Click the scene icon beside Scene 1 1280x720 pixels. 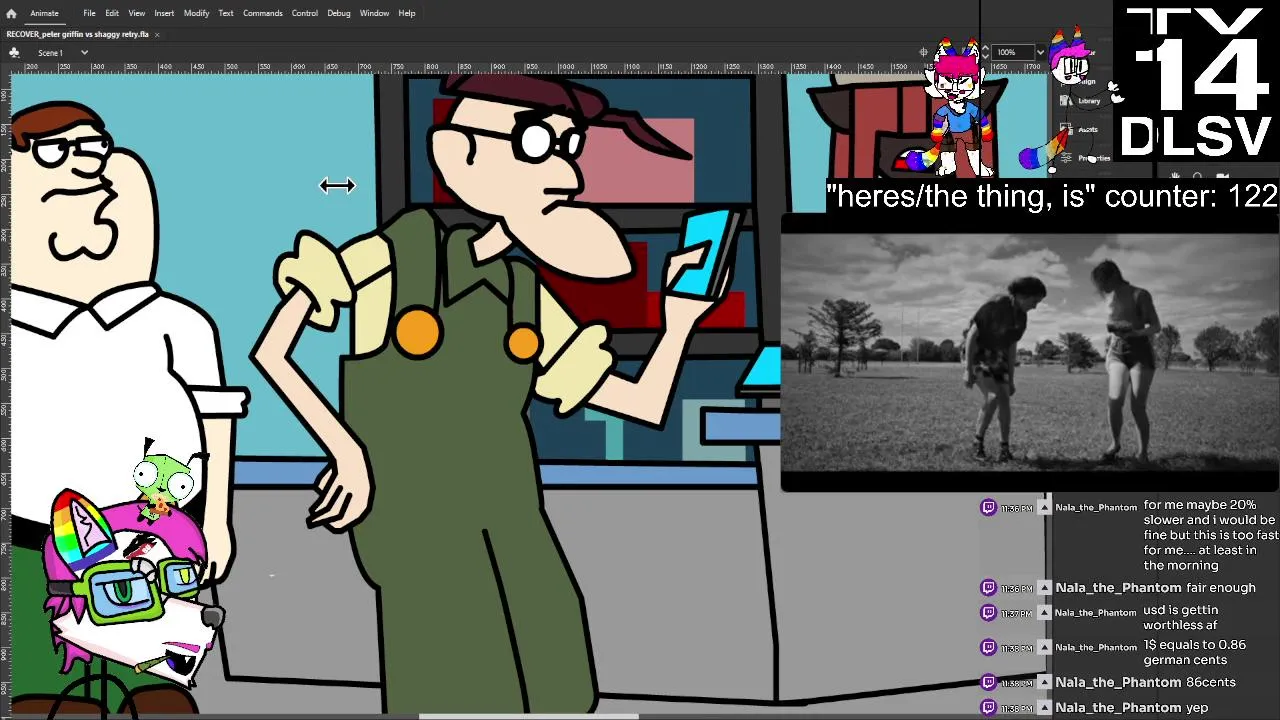(x=14, y=52)
